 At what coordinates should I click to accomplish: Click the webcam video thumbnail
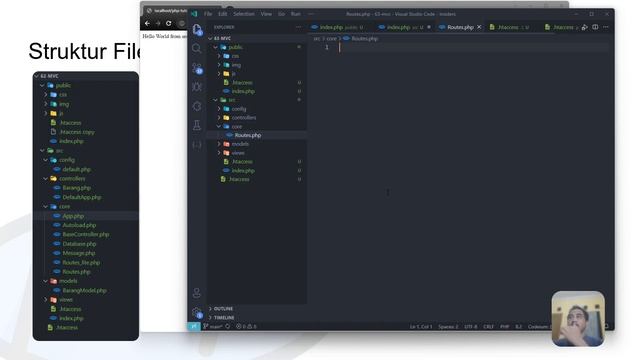[x=578, y=319]
